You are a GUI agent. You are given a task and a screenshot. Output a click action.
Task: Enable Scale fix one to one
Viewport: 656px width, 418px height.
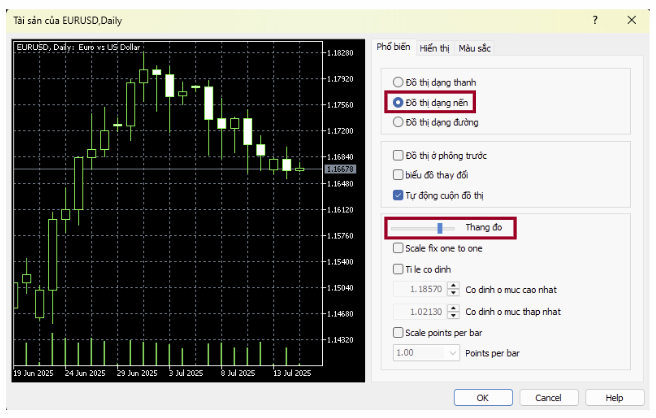pyautogui.click(x=398, y=248)
